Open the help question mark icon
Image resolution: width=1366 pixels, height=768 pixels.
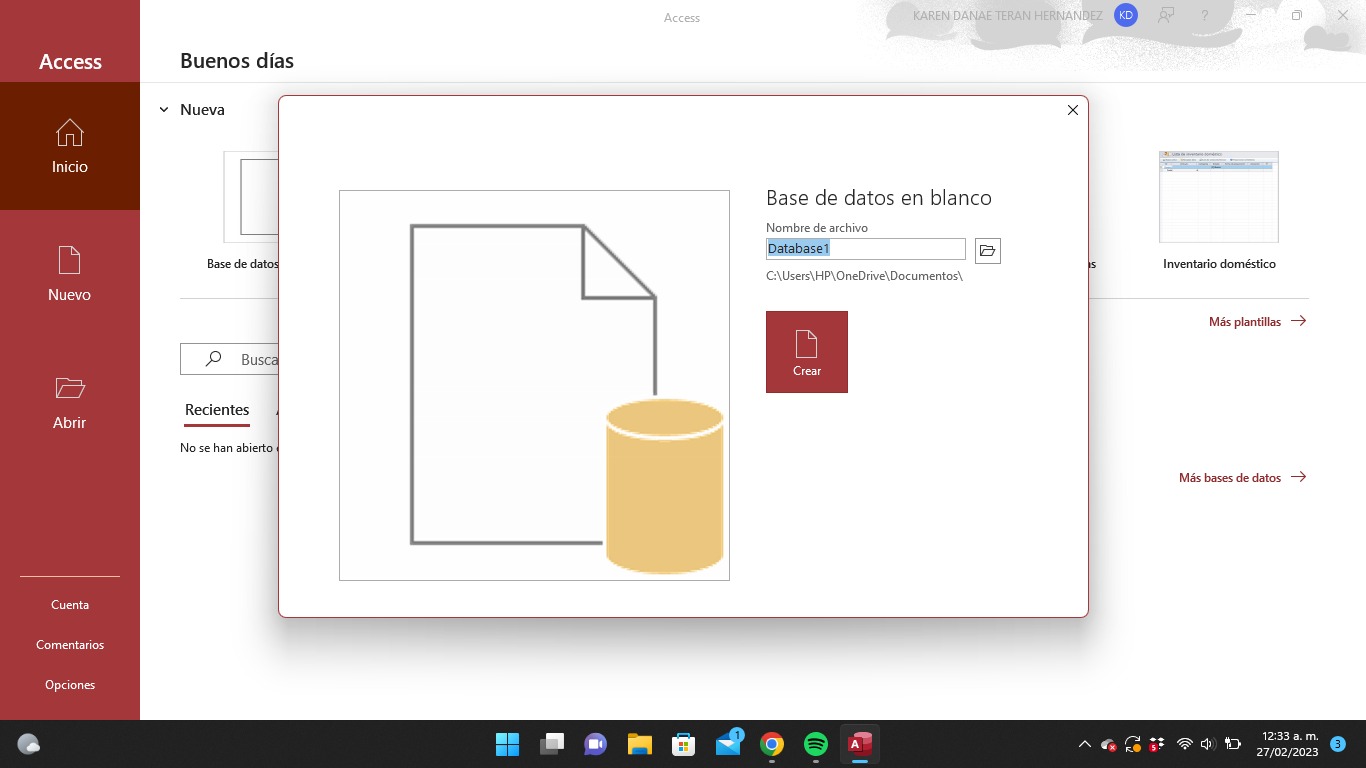pyautogui.click(x=1205, y=15)
